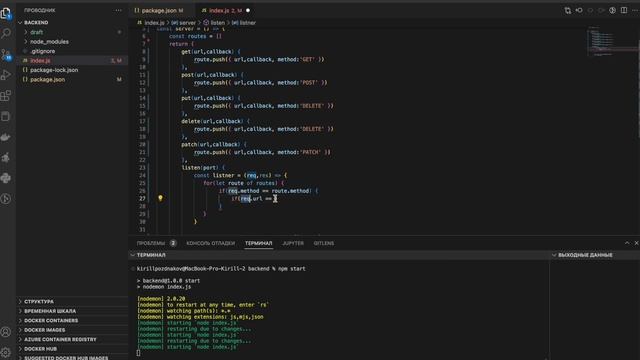Open the Source Control view
The width and height of the screenshot is (640, 360).
6,54
